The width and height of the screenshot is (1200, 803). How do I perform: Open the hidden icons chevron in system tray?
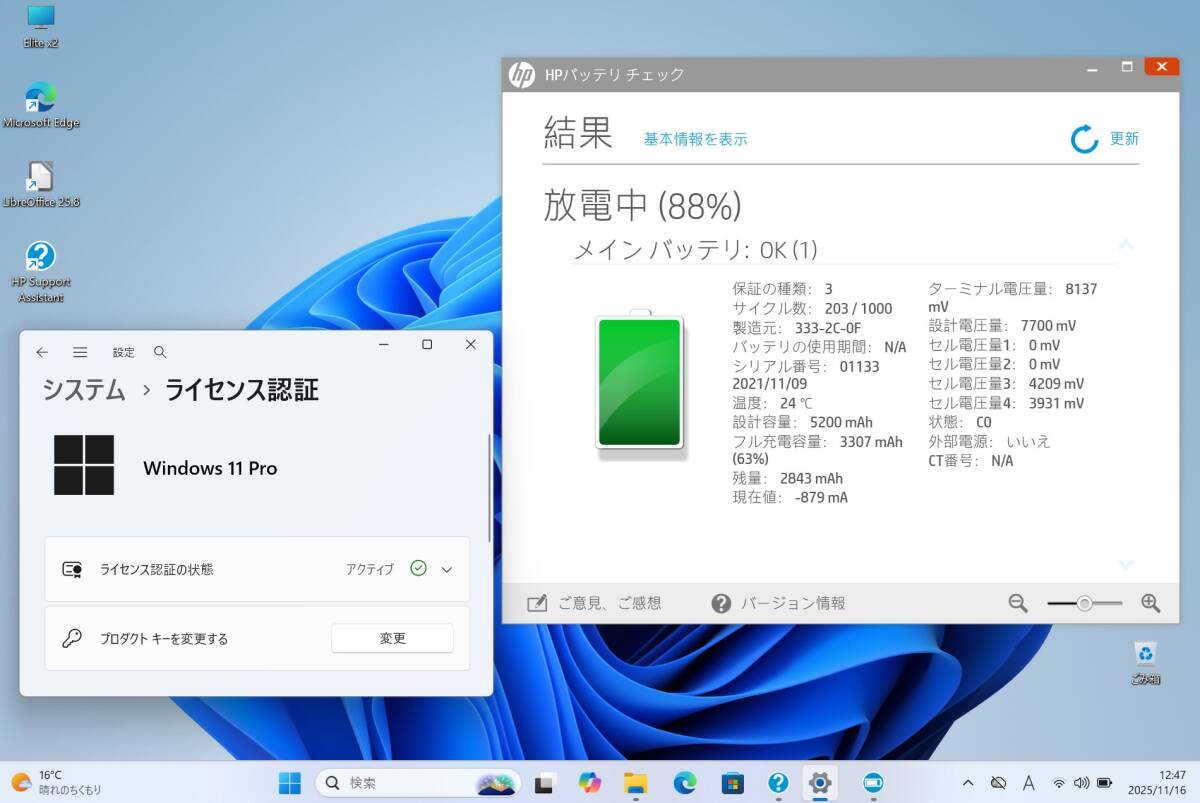(x=967, y=783)
